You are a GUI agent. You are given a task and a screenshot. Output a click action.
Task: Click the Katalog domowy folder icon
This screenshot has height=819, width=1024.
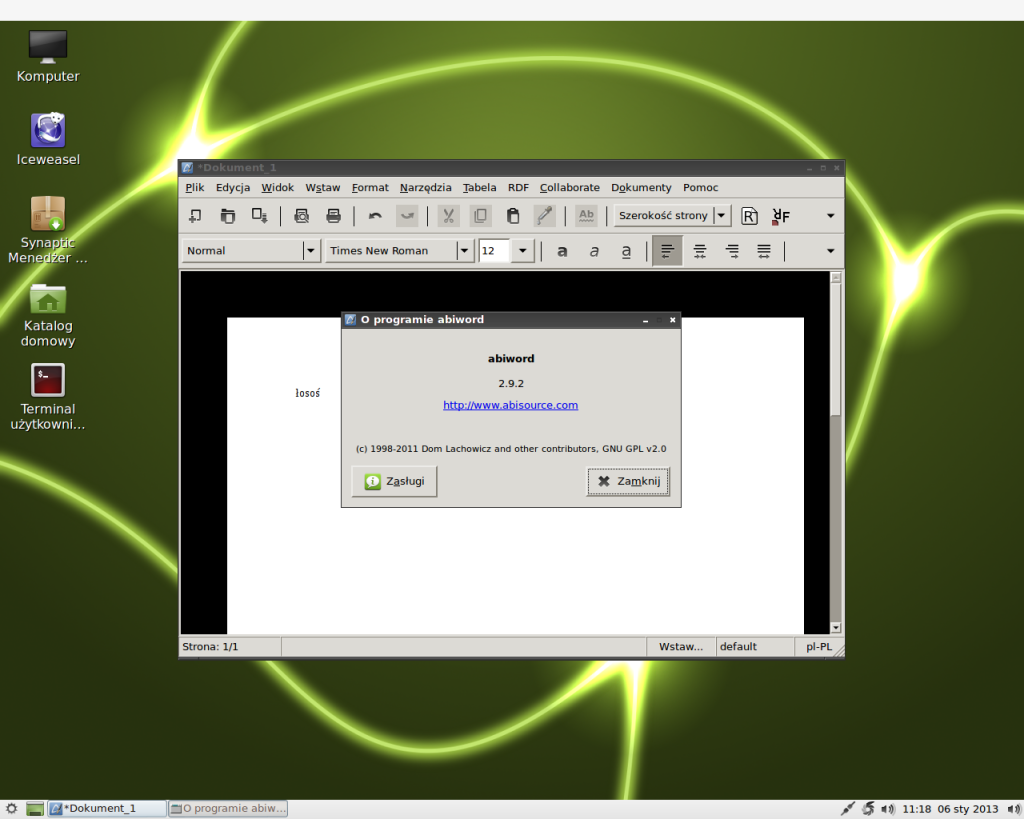point(48,314)
